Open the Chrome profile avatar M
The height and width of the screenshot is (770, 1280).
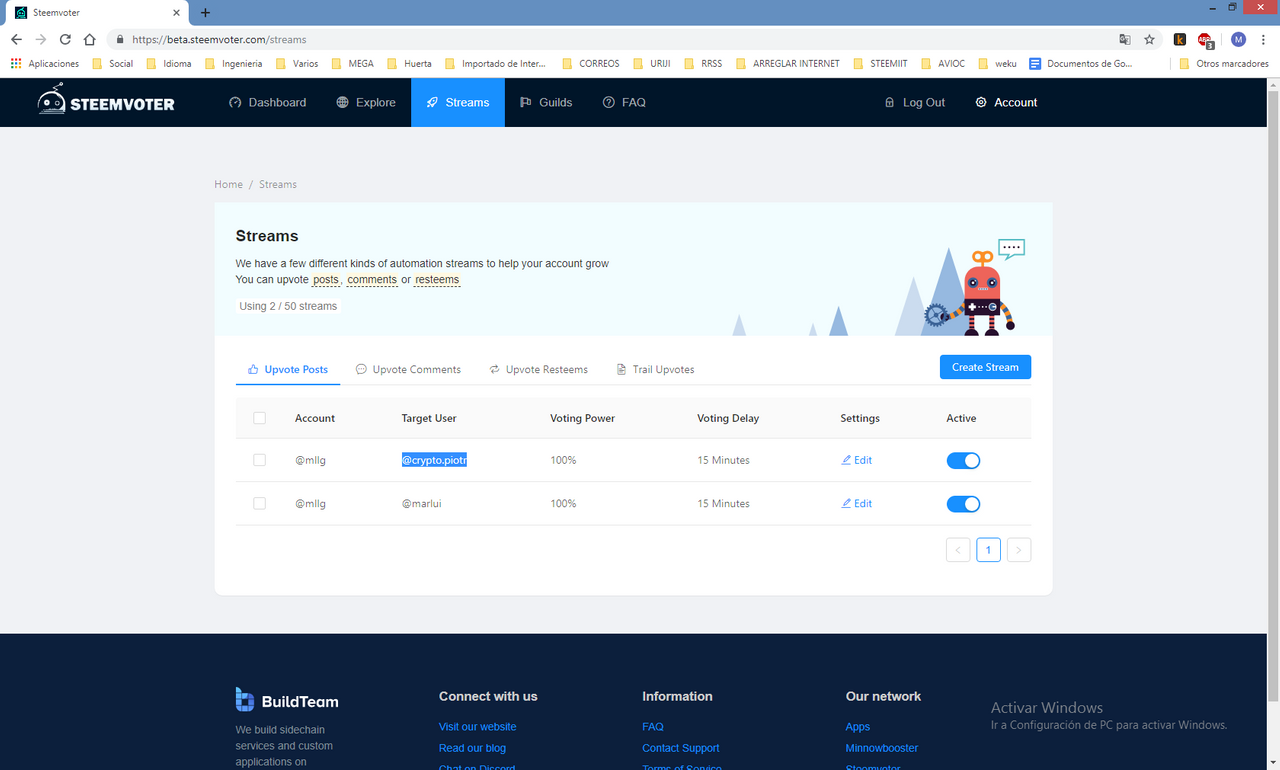click(x=1238, y=40)
